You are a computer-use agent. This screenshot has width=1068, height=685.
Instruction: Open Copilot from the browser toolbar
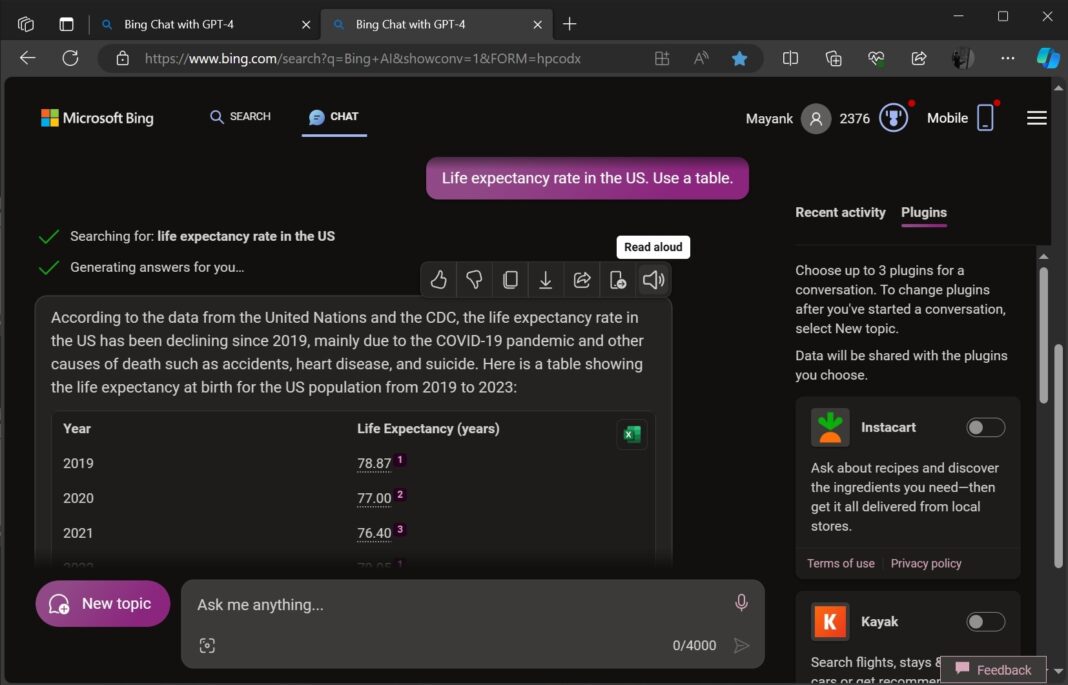coord(1047,58)
